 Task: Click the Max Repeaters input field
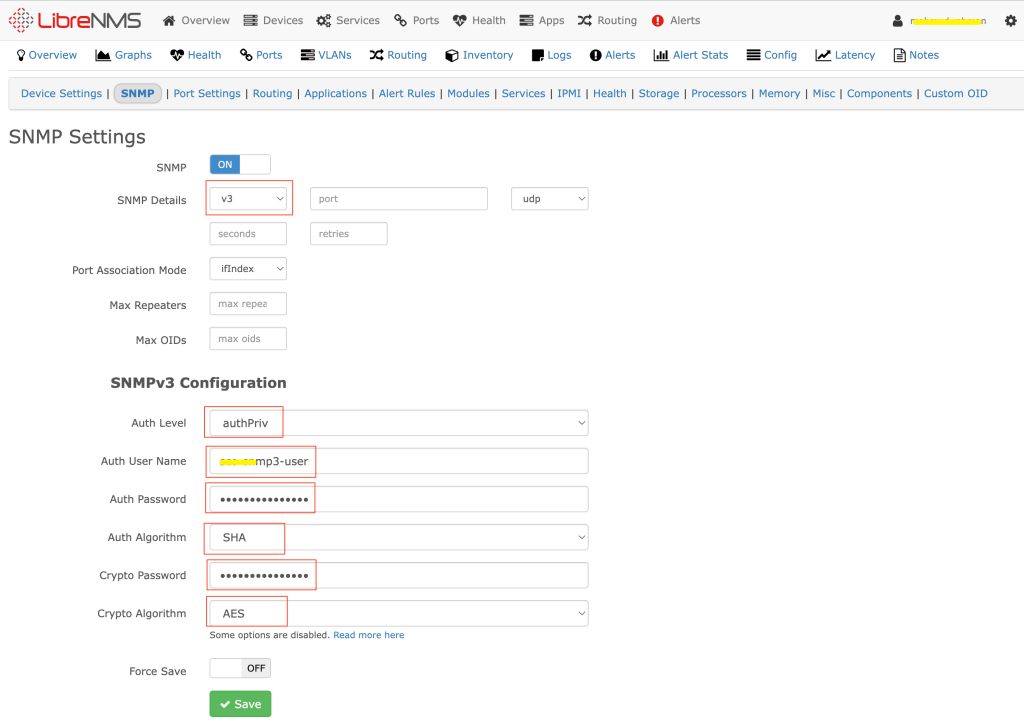[248, 304]
